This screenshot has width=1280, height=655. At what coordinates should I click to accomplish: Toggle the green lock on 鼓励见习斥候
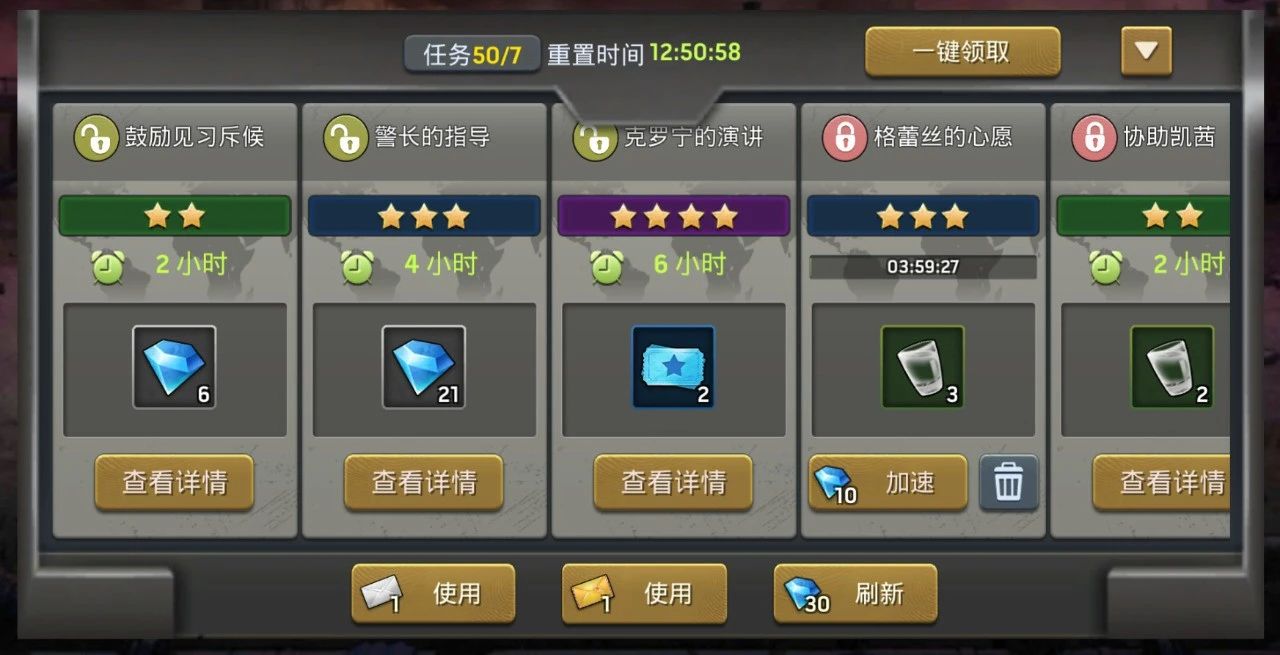[x=96, y=138]
